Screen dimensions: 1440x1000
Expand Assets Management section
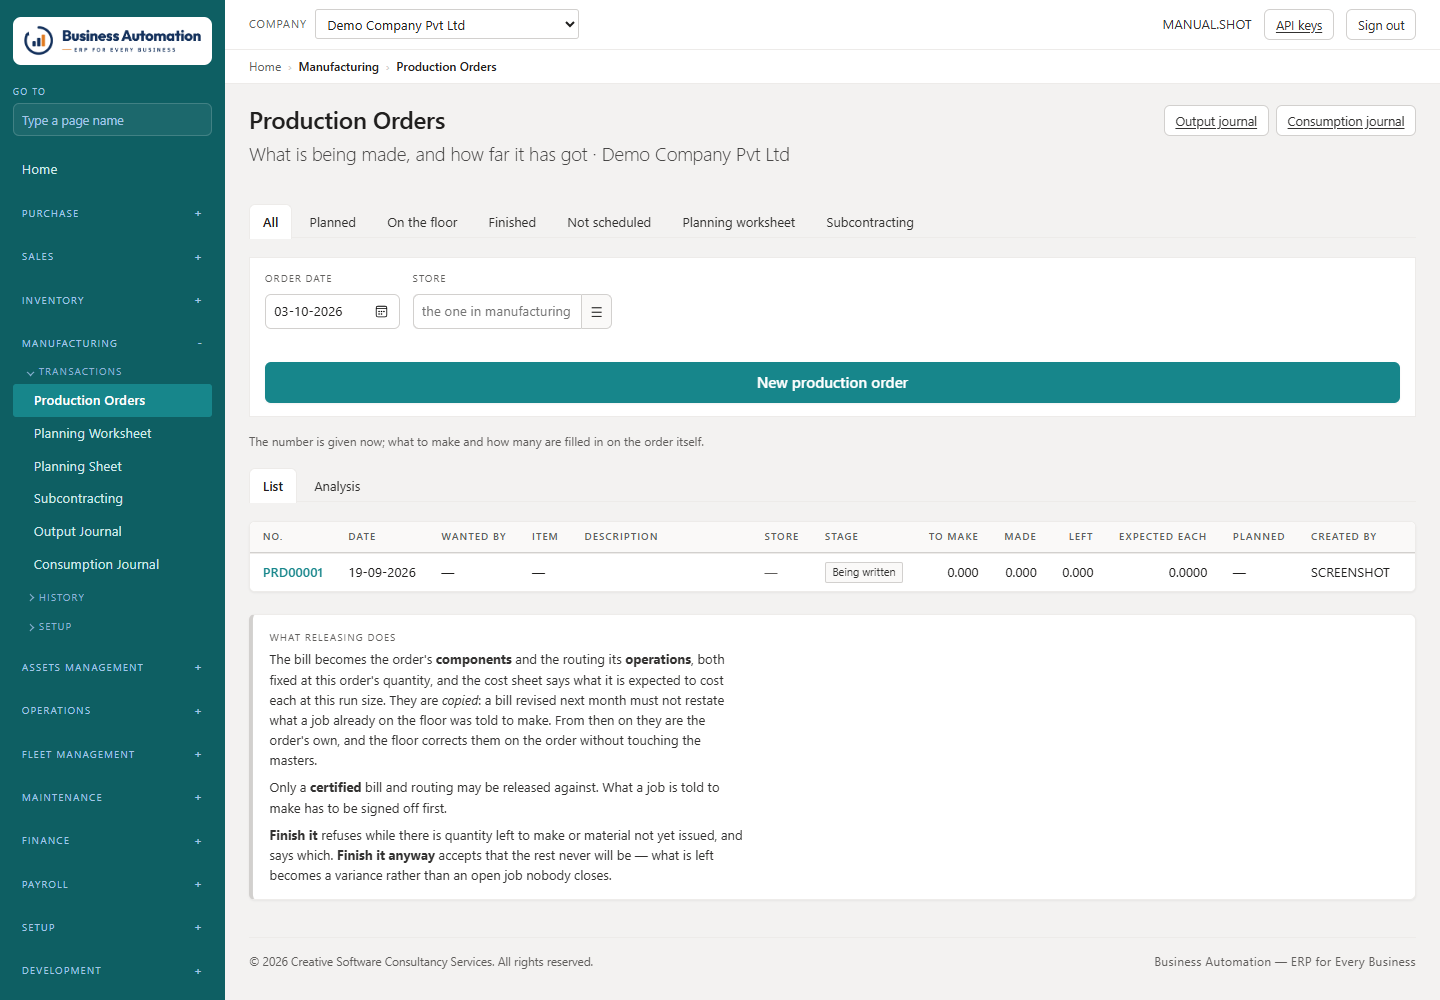pos(112,668)
